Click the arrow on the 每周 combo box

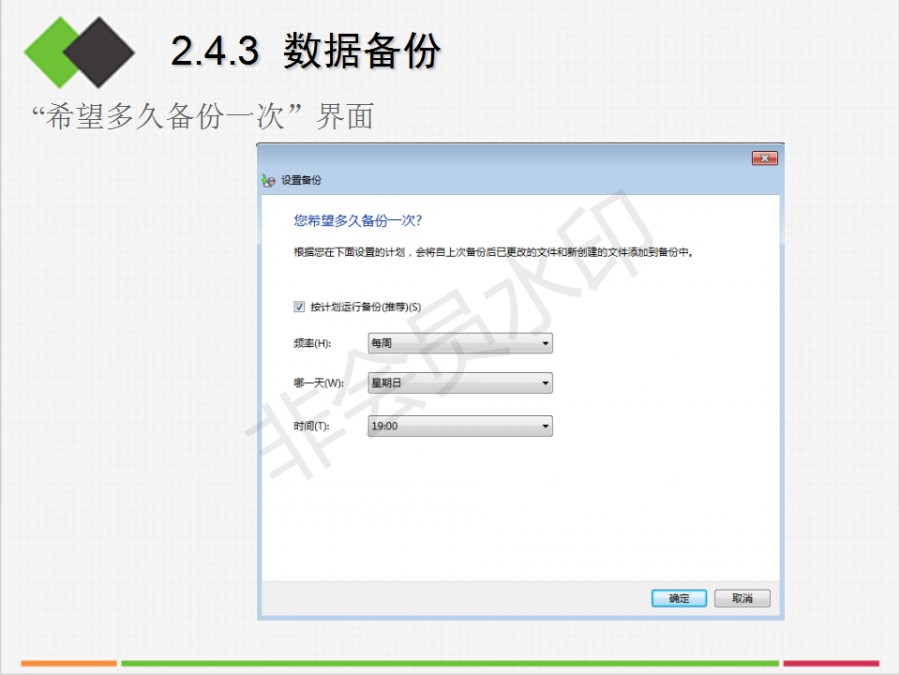[x=545, y=343]
